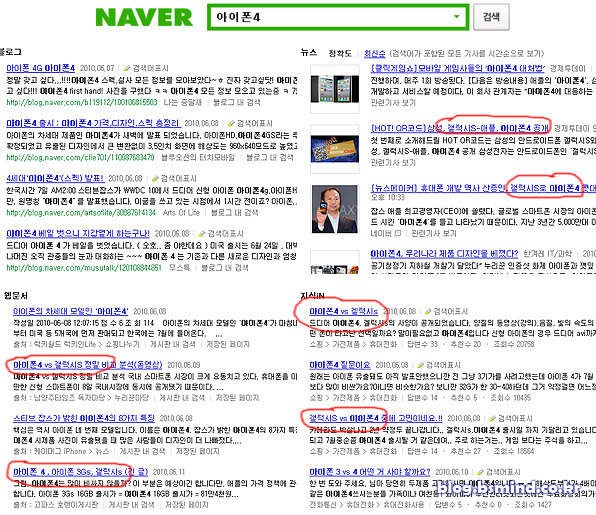Click pencil icon beside '4세대 아이폰4(스펙) 발표' result
Viewport: 596px width, 515px height.
pyautogui.click(x=155, y=179)
